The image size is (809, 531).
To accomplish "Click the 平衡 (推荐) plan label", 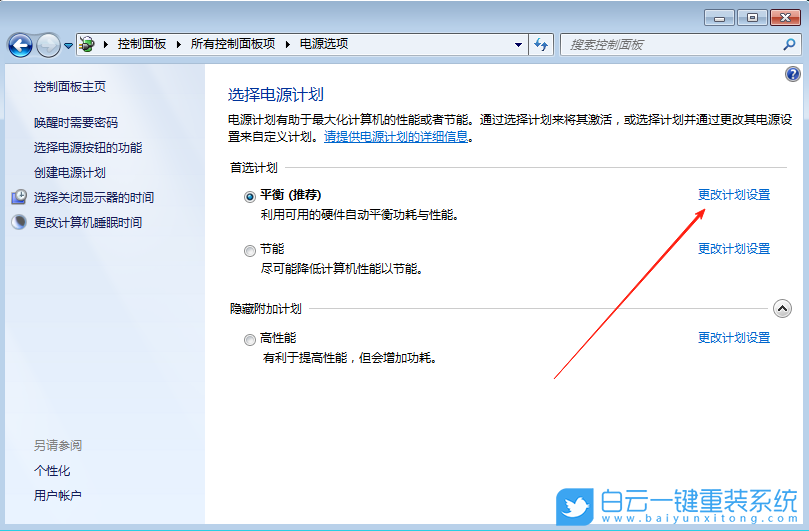I will coord(290,195).
